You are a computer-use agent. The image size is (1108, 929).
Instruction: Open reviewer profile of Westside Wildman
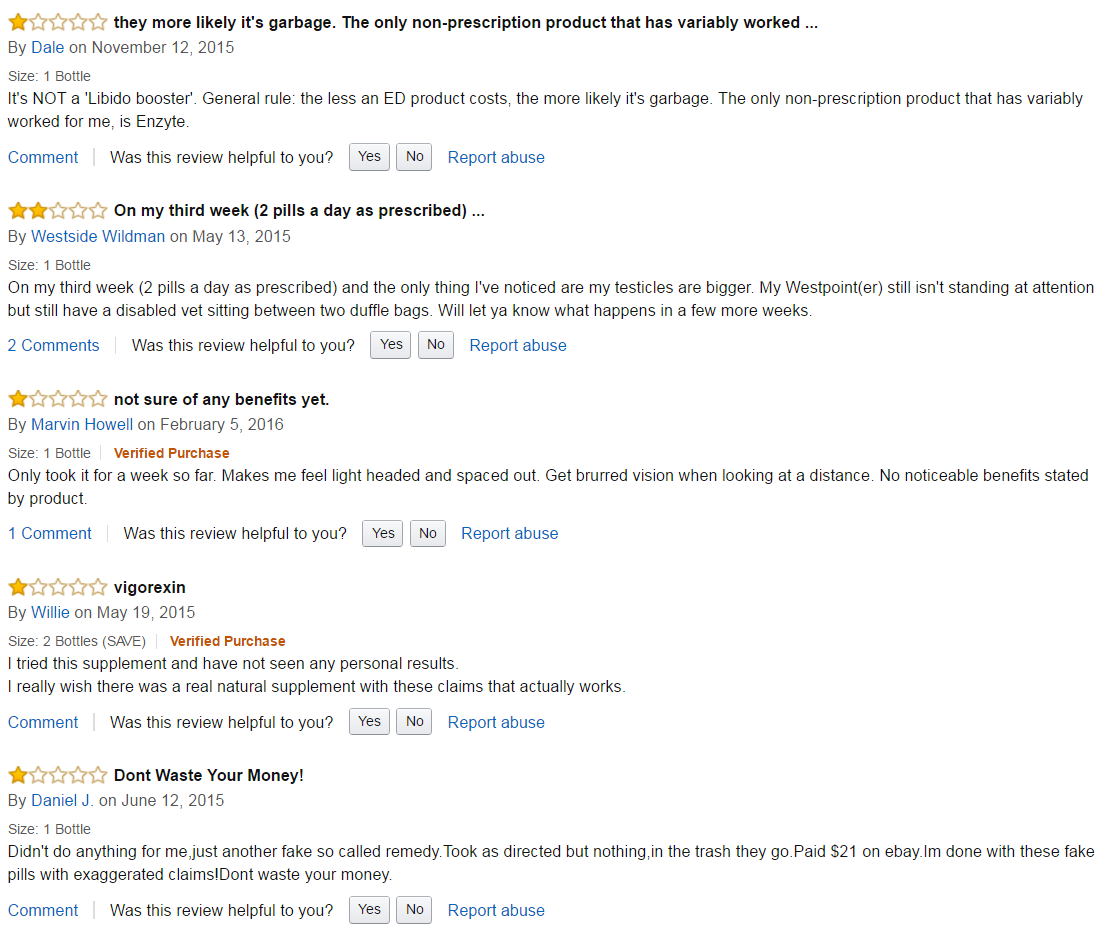tap(97, 236)
